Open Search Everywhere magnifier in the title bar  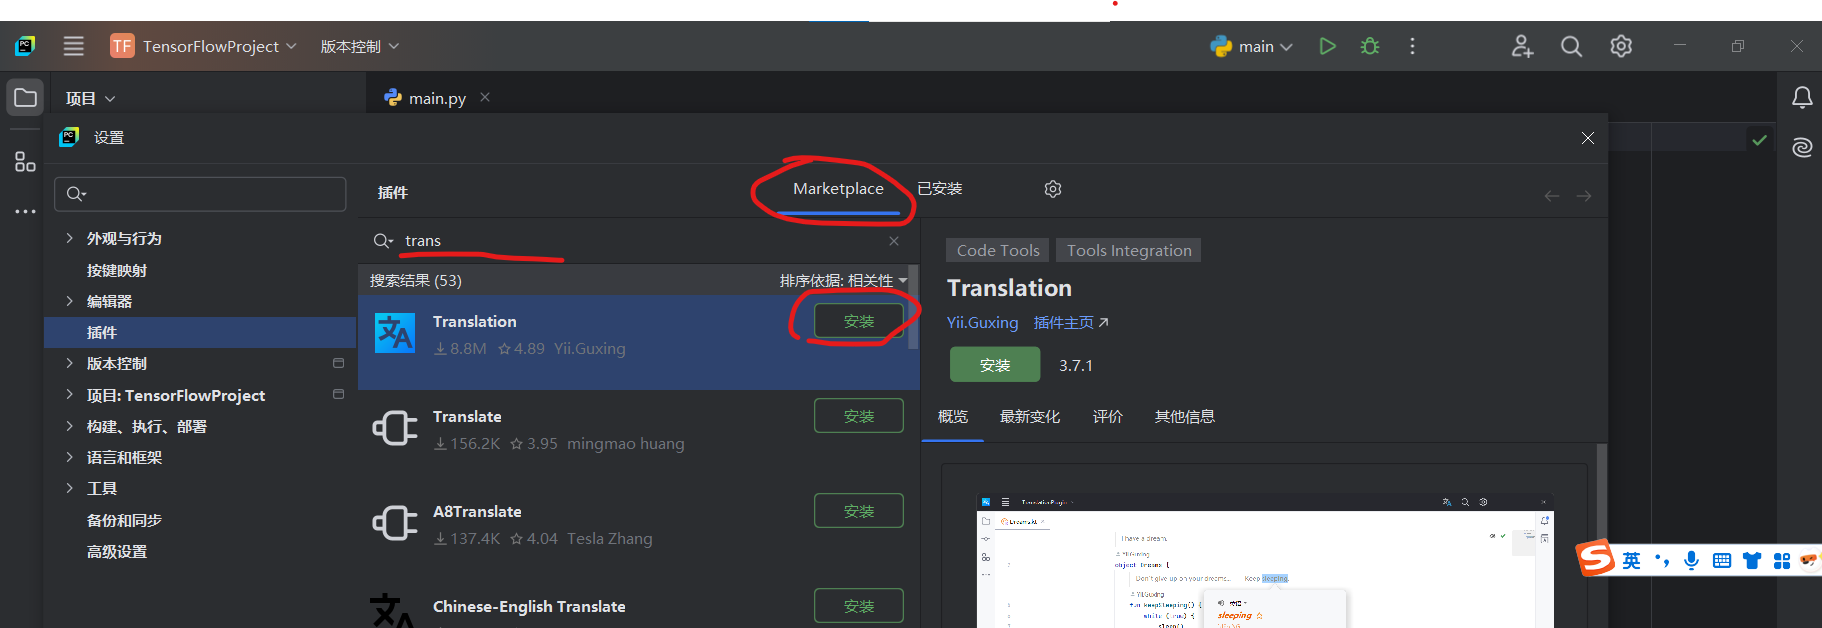1571,46
